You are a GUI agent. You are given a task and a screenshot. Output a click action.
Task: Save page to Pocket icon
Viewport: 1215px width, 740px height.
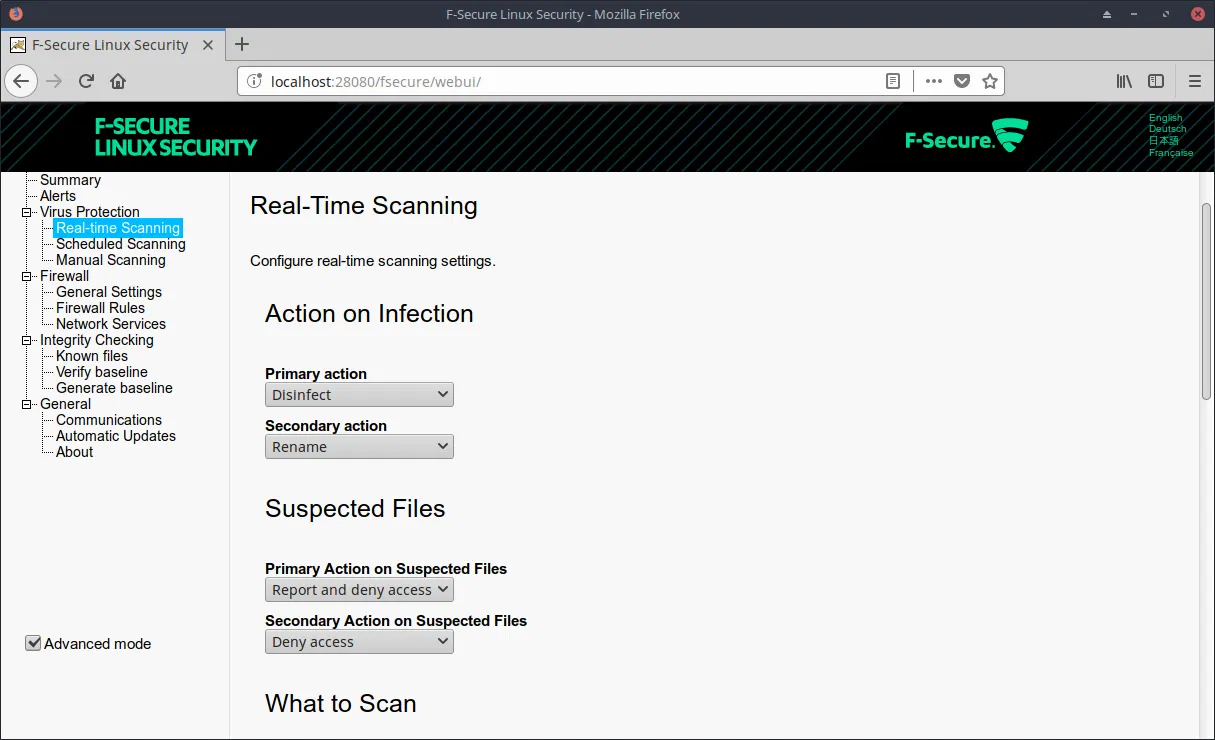point(962,81)
